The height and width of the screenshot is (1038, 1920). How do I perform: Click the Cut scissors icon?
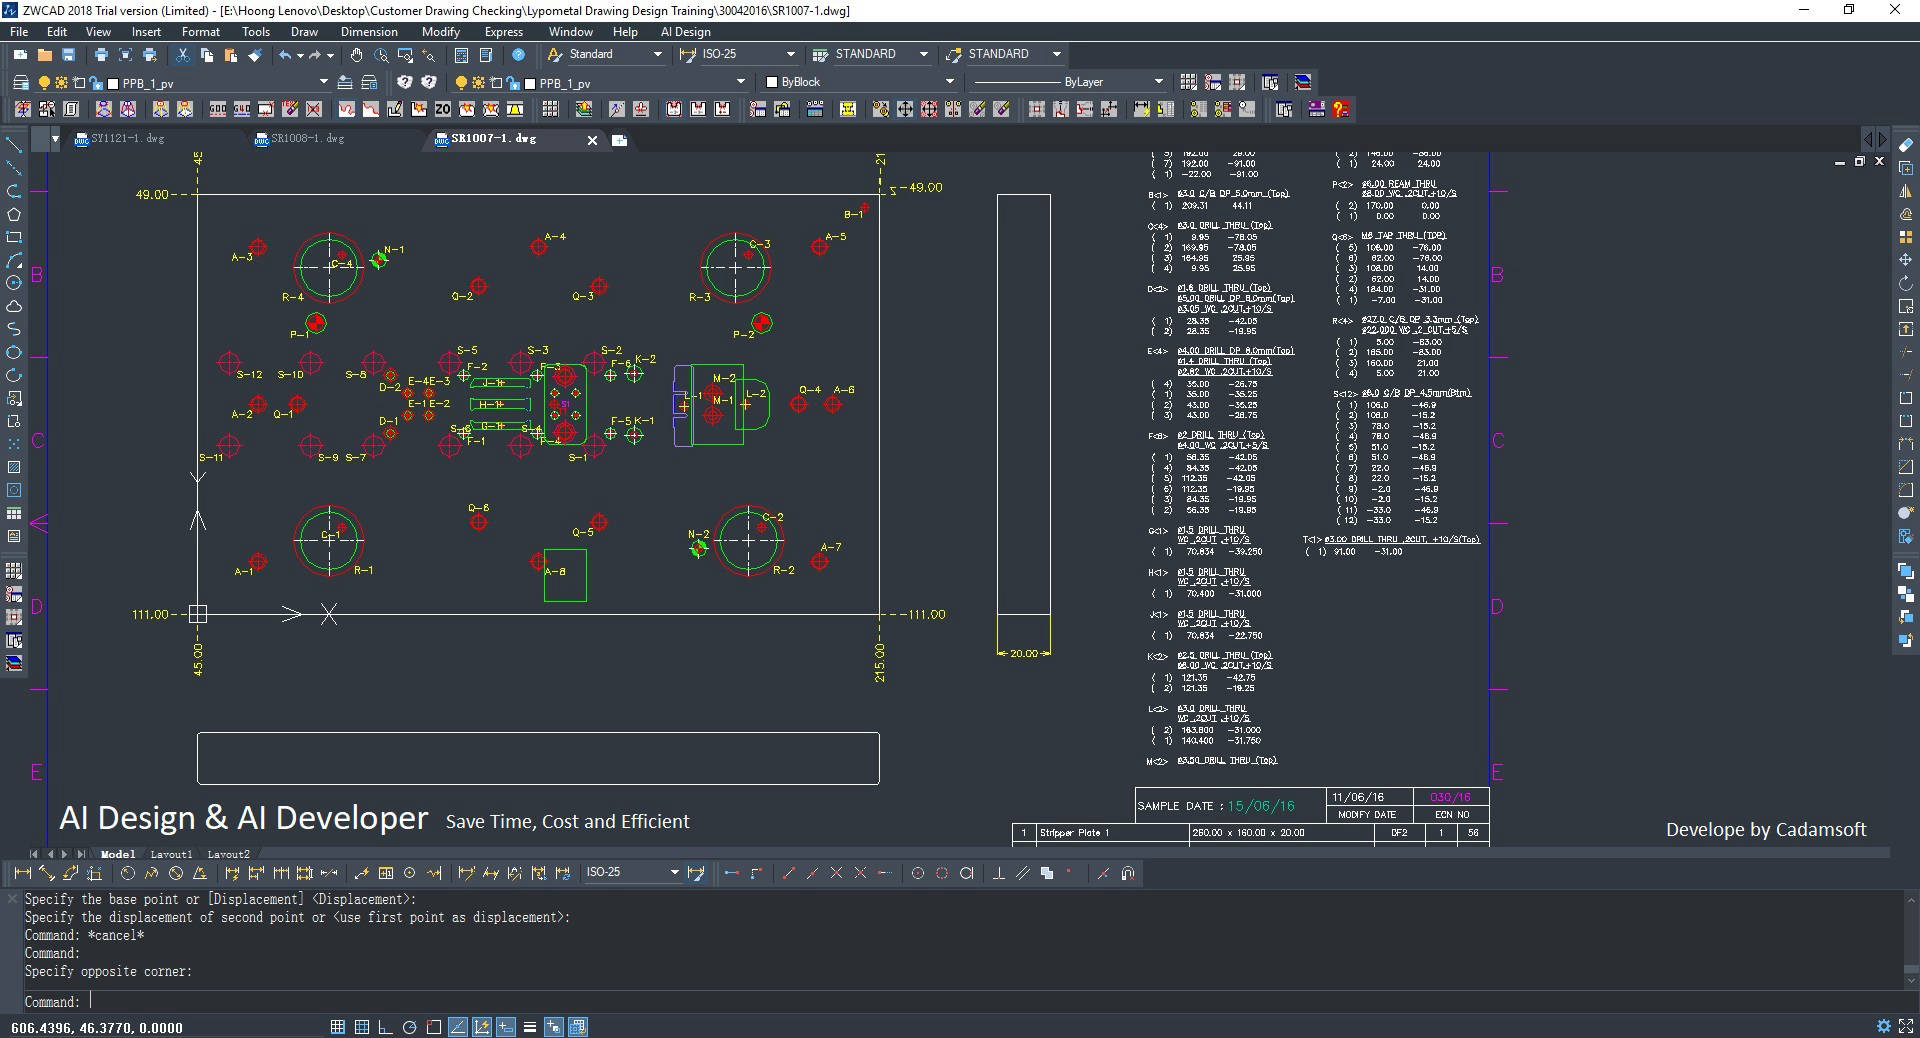coord(183,55)
